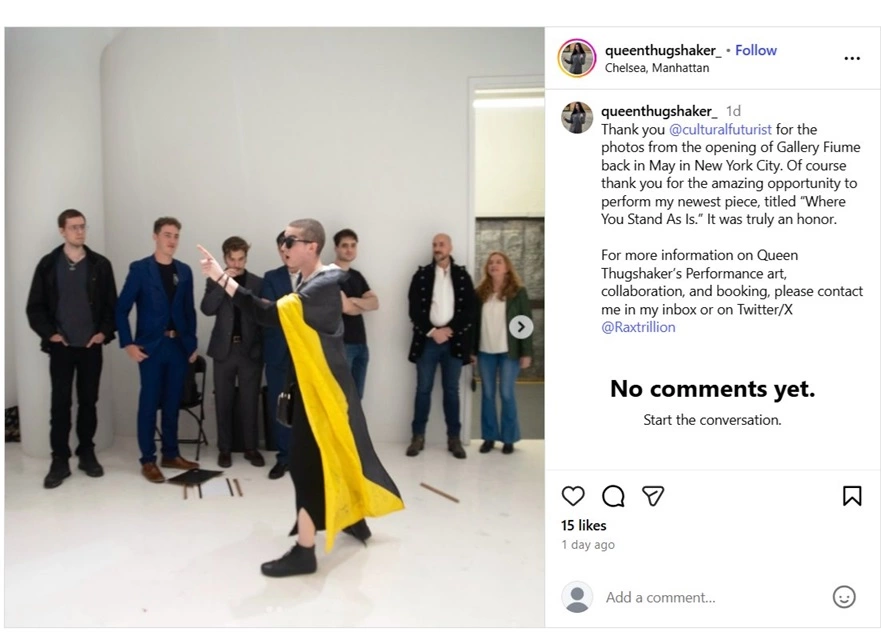Open comments via speech bubble icon
This screenshot has width=881, height=632.
[613, 496]
